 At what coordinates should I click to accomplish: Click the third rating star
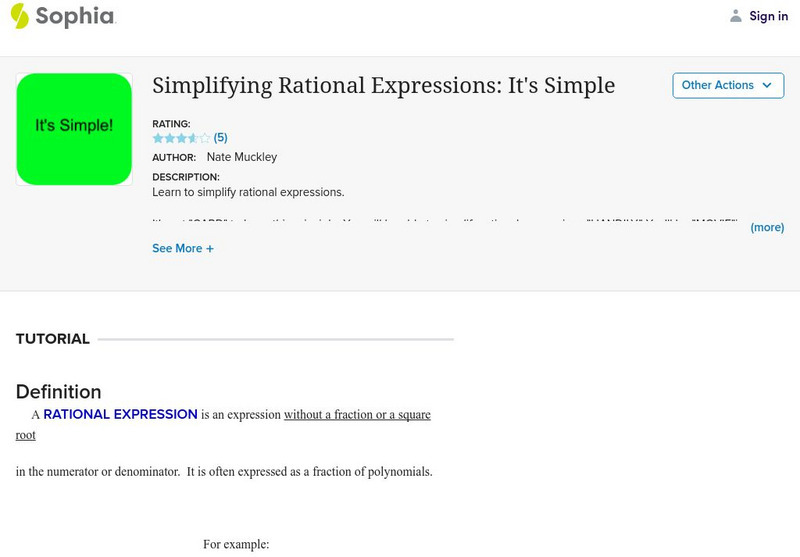[182, 138]
